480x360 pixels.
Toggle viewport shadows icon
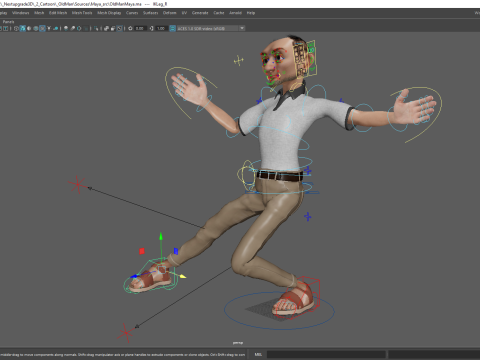coord(56,28)
